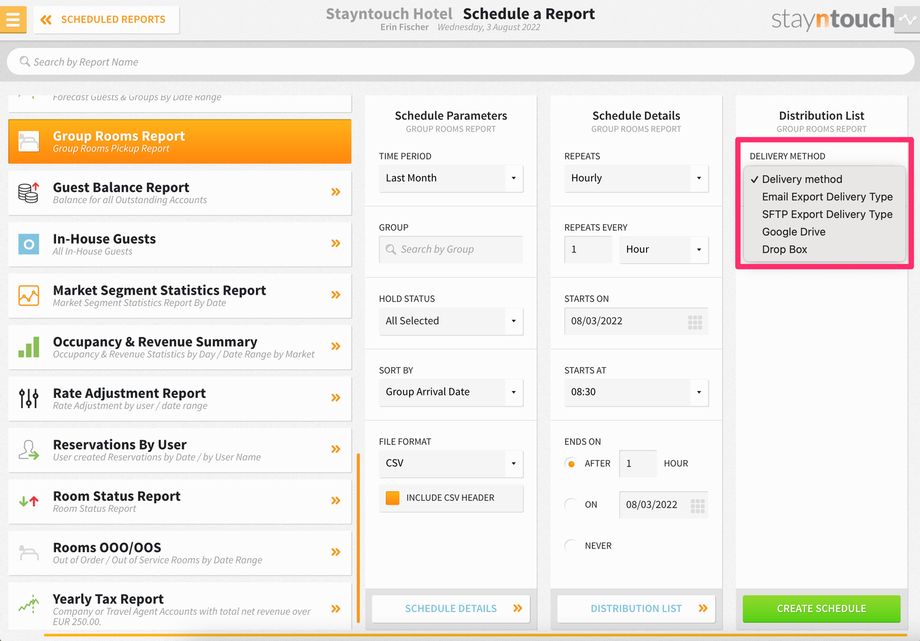Select the Ends On On radio button
920x641 pixels.
[570, 505]
